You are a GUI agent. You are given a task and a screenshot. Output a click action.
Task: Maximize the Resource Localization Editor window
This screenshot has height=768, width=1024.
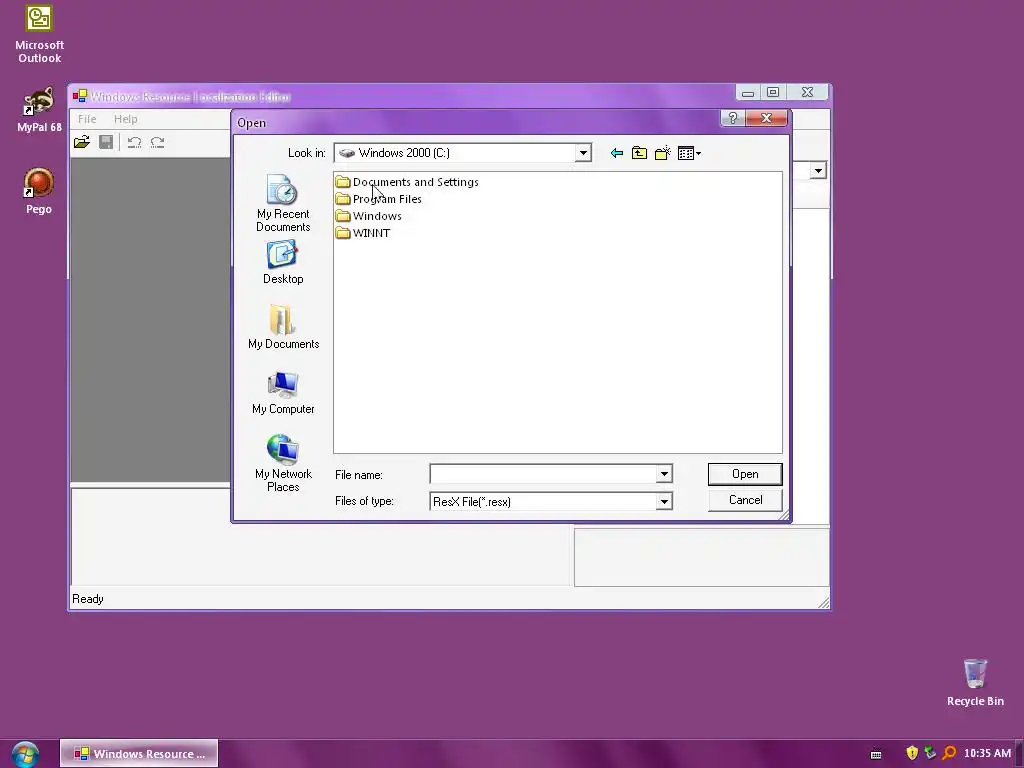(773, 93)
